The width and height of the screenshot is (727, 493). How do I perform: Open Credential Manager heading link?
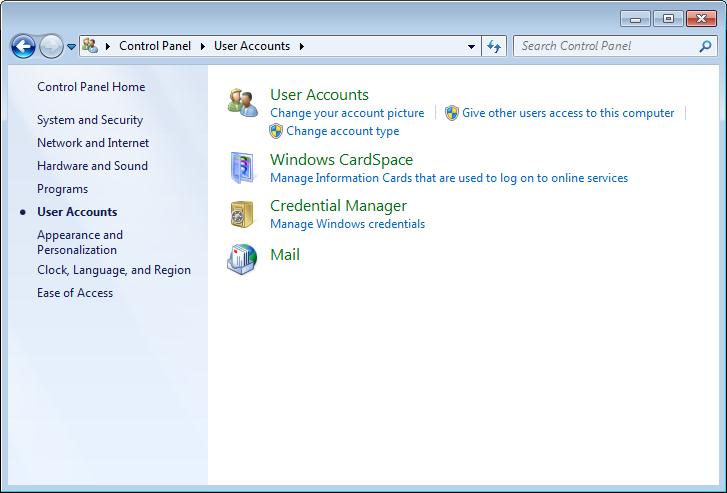[x=338, y=205]
